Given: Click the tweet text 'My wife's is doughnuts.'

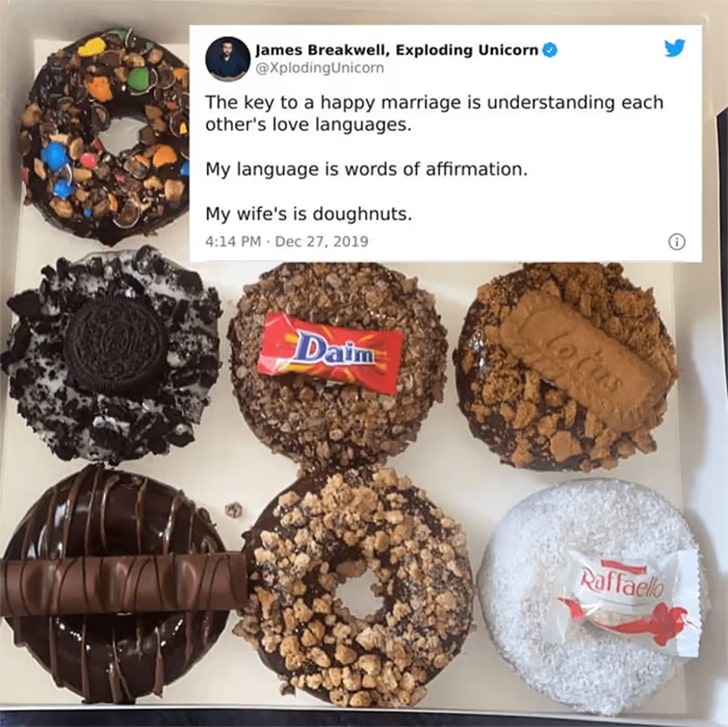Looking at the screenshot, I should 309,214.
